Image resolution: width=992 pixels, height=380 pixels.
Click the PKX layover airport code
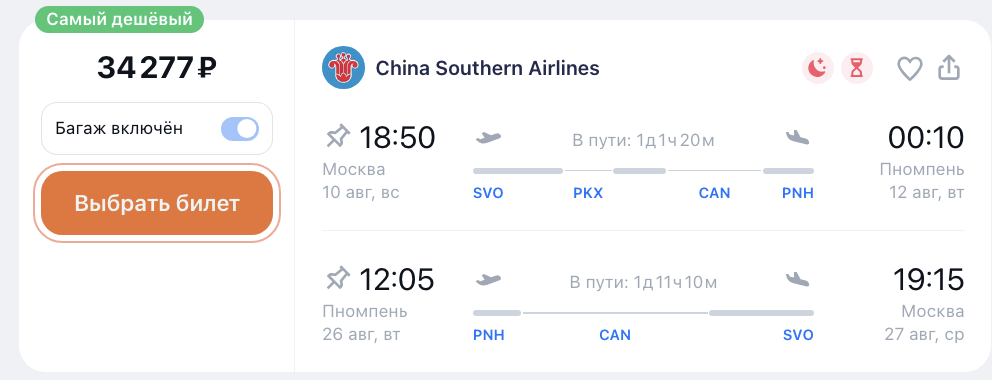tap(588, 193)
